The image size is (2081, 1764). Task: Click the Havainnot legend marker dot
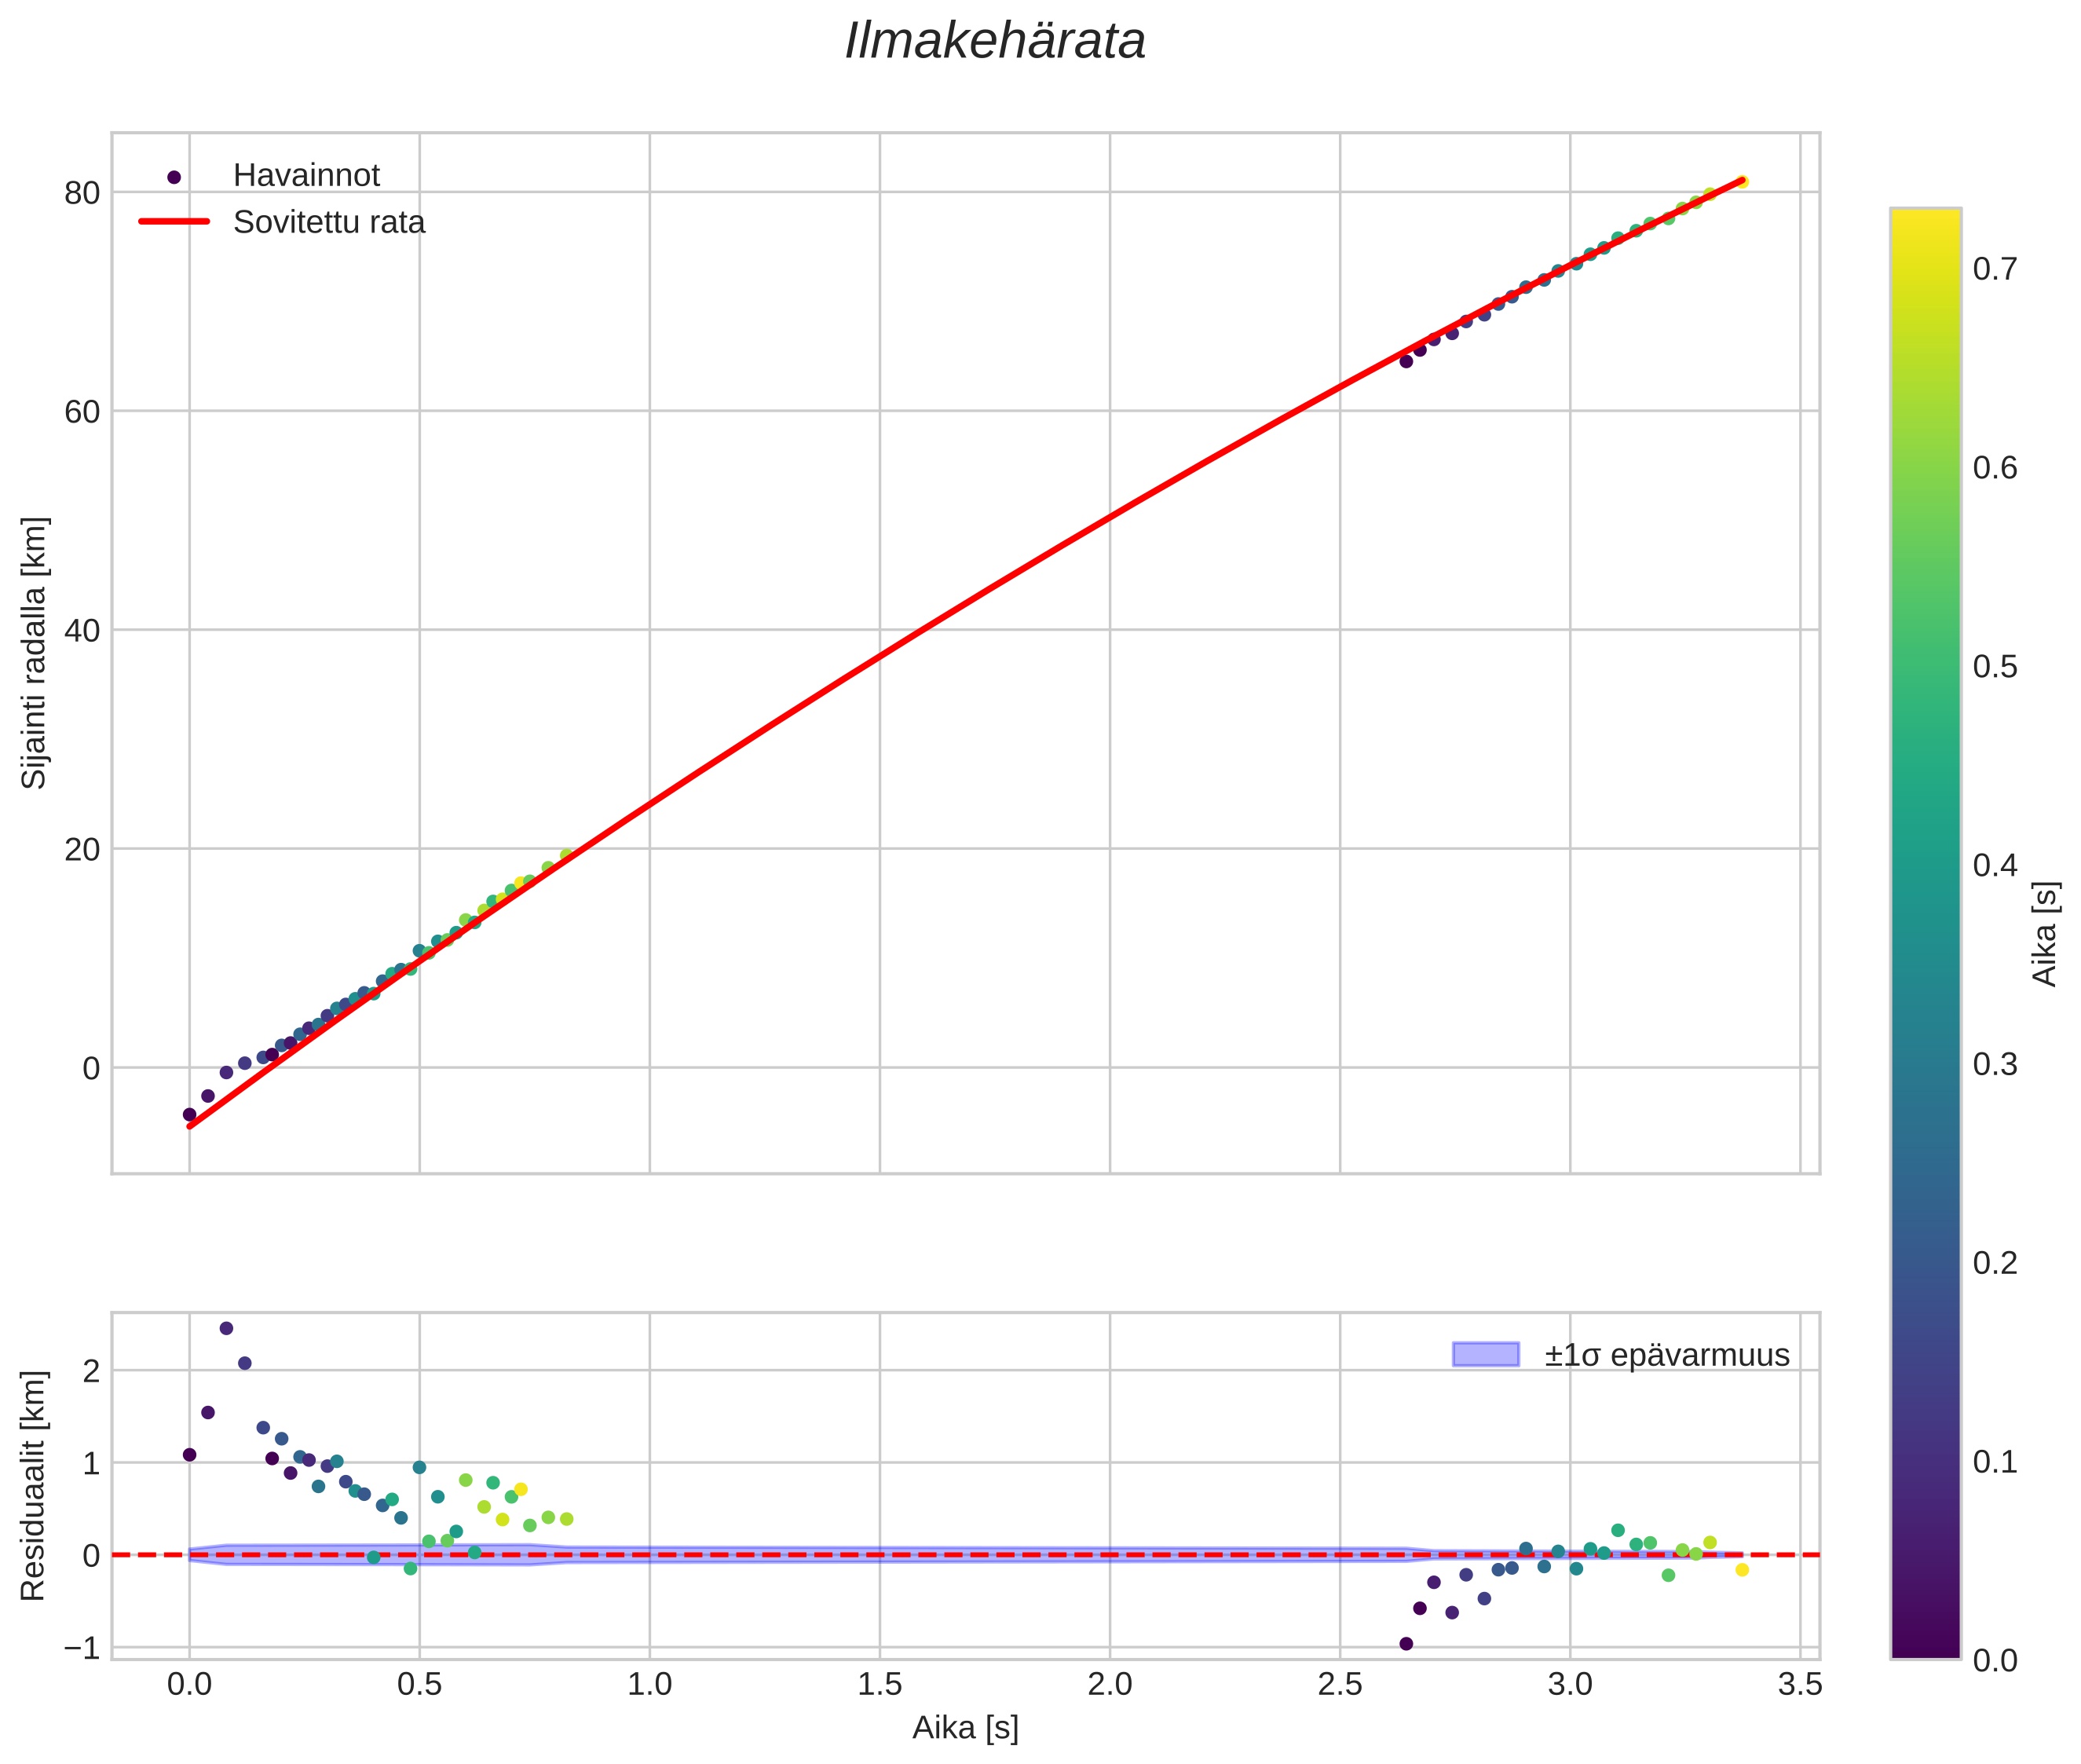[x=174, y=177]
